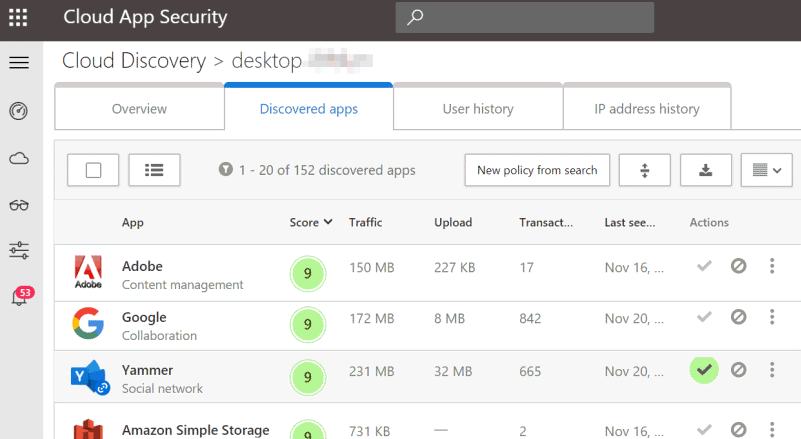Image resolution: width=801 pixels, height=439 pixels.
Task: Open the Google app name link
Action: pos(144,317)
